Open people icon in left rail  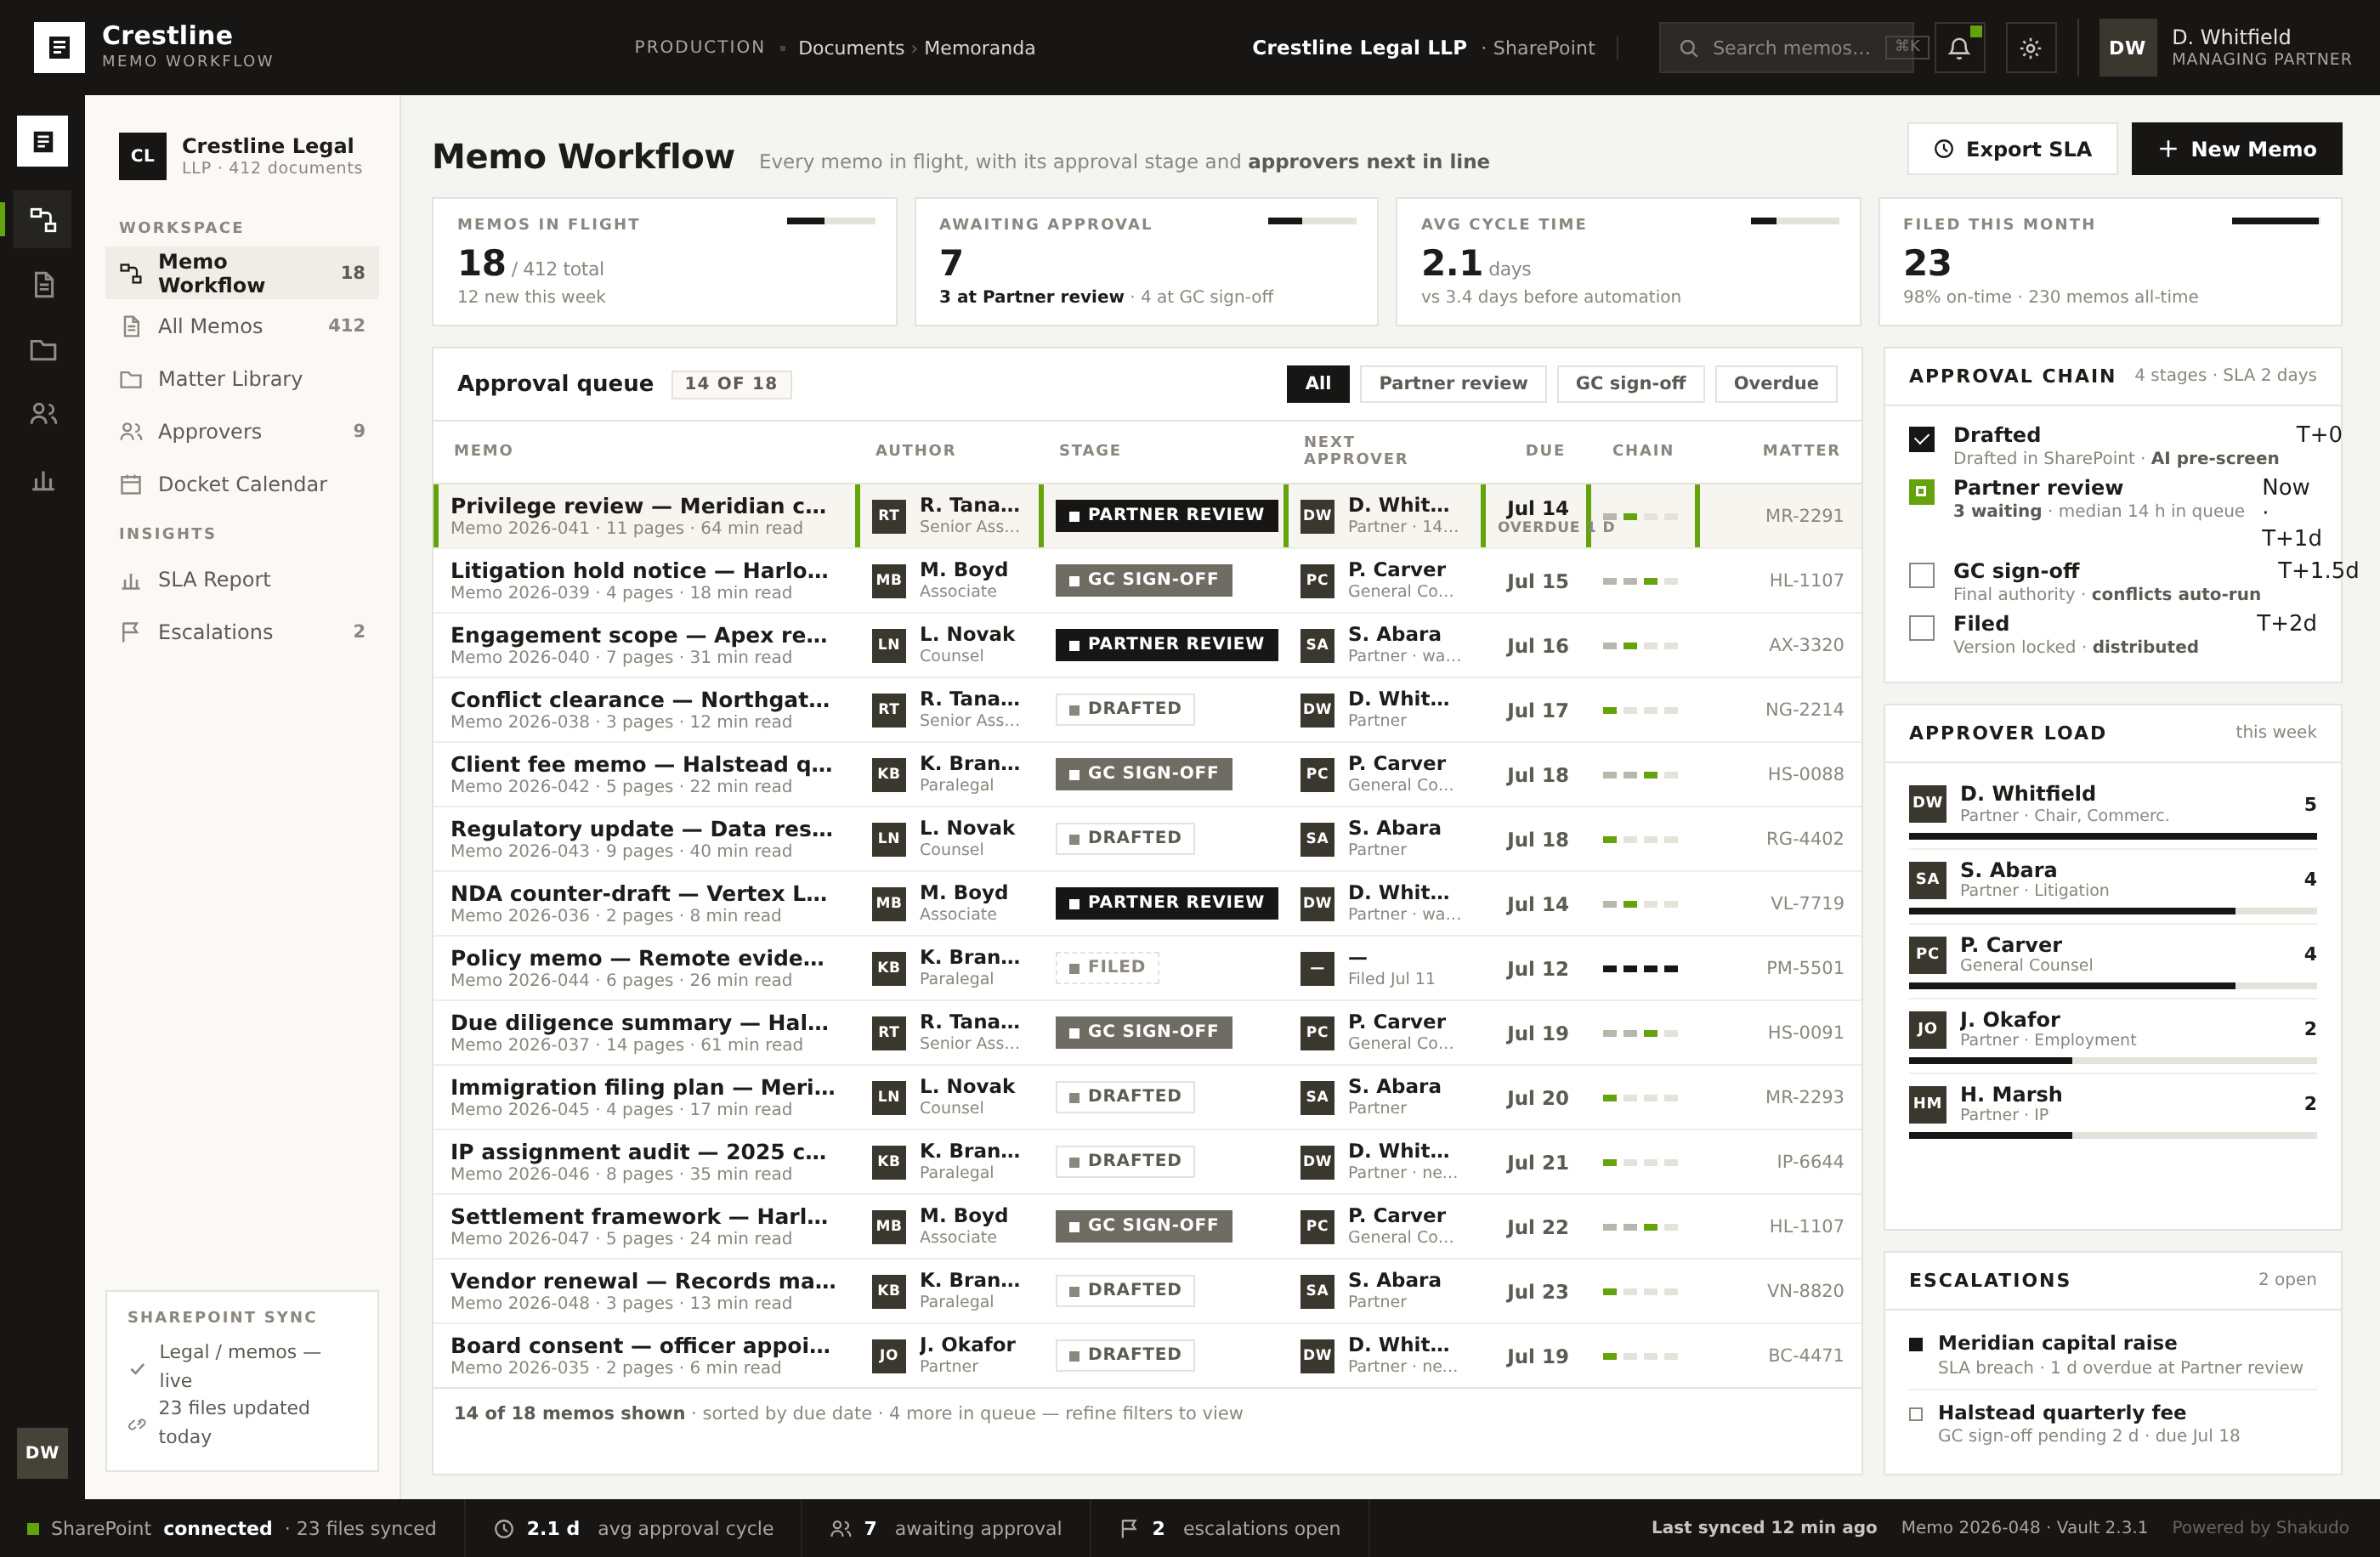[x=43, y=414]
